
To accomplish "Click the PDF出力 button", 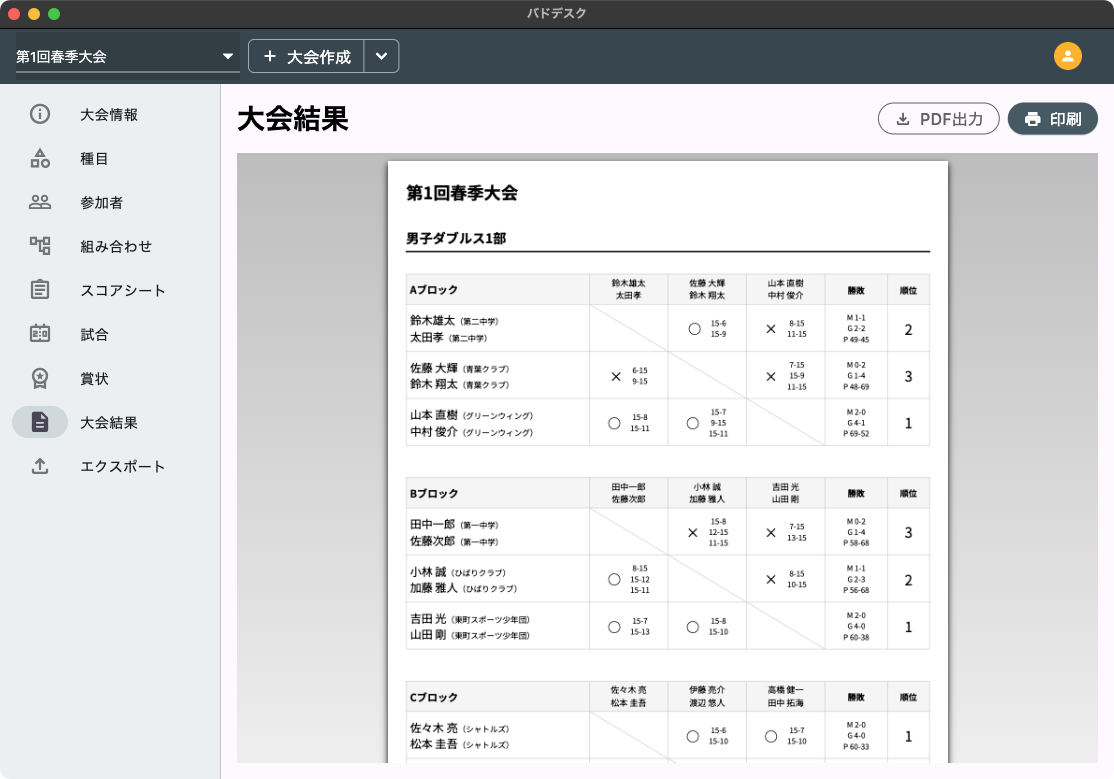I will tap(939, 119).
